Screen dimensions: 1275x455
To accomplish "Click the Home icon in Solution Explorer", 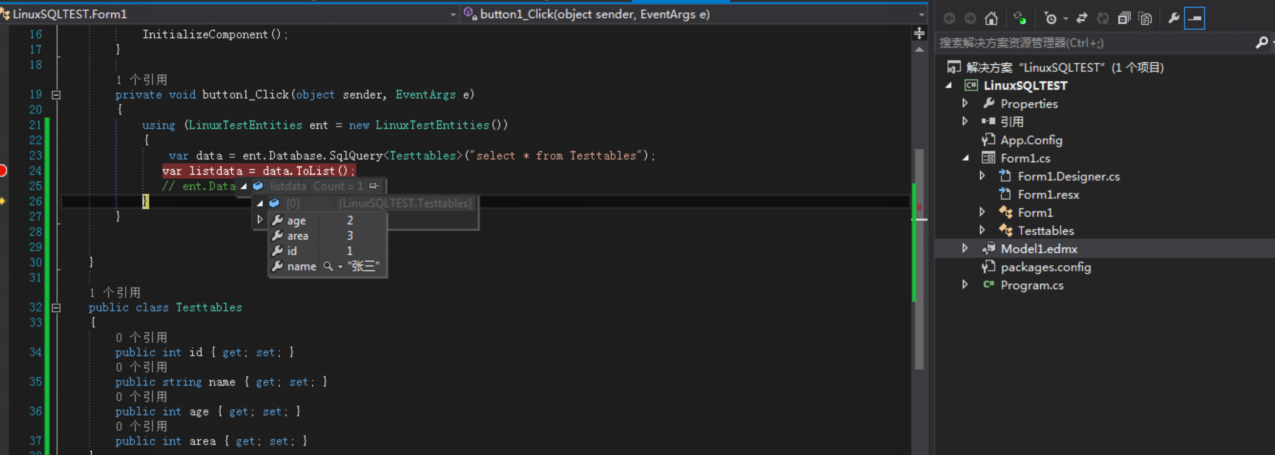I will pyautogui.click(x=991, y=18).
